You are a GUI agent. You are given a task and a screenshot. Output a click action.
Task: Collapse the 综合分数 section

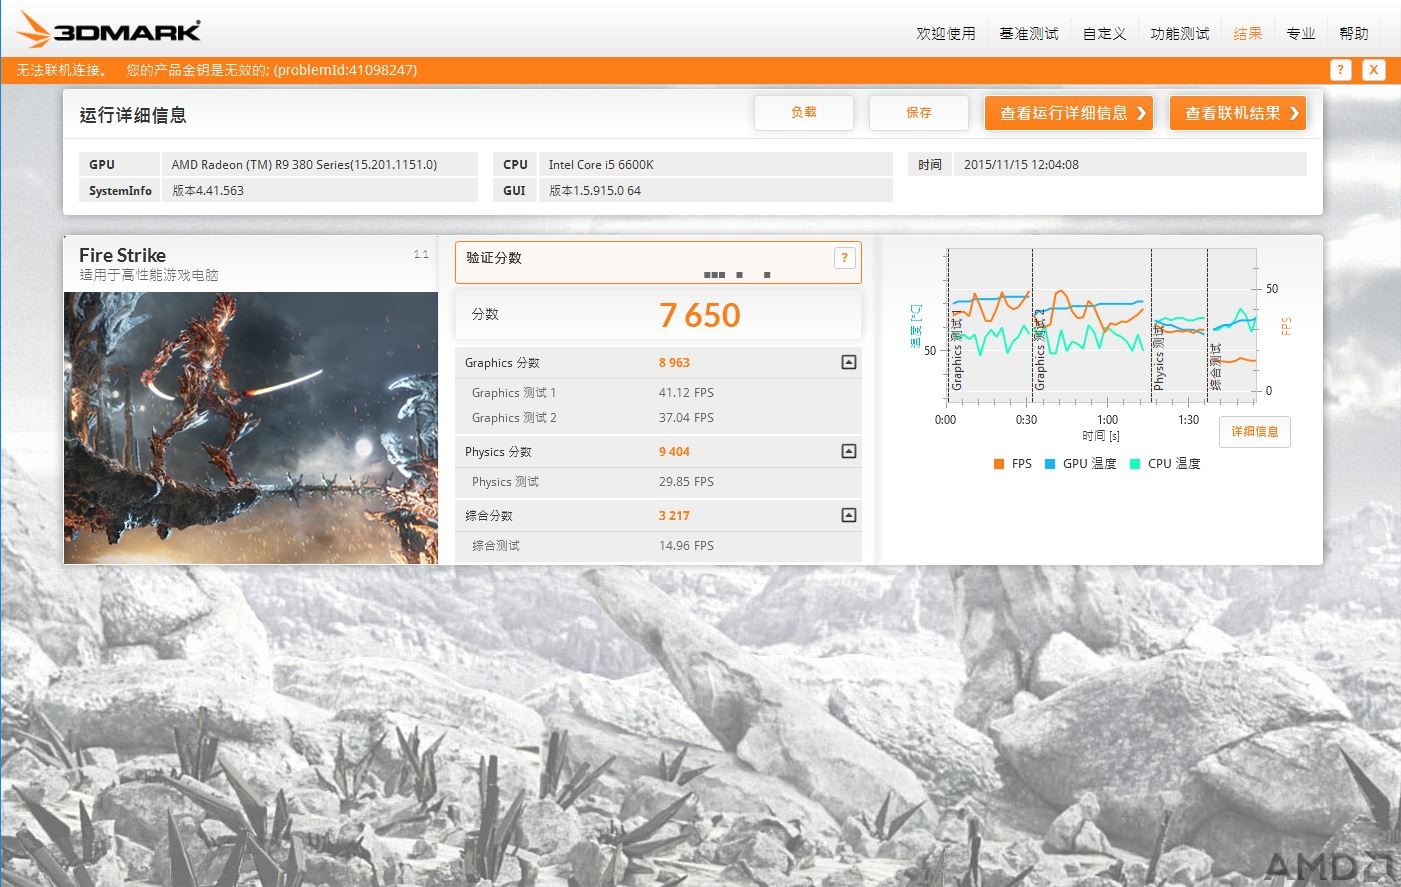coord(848,515)
